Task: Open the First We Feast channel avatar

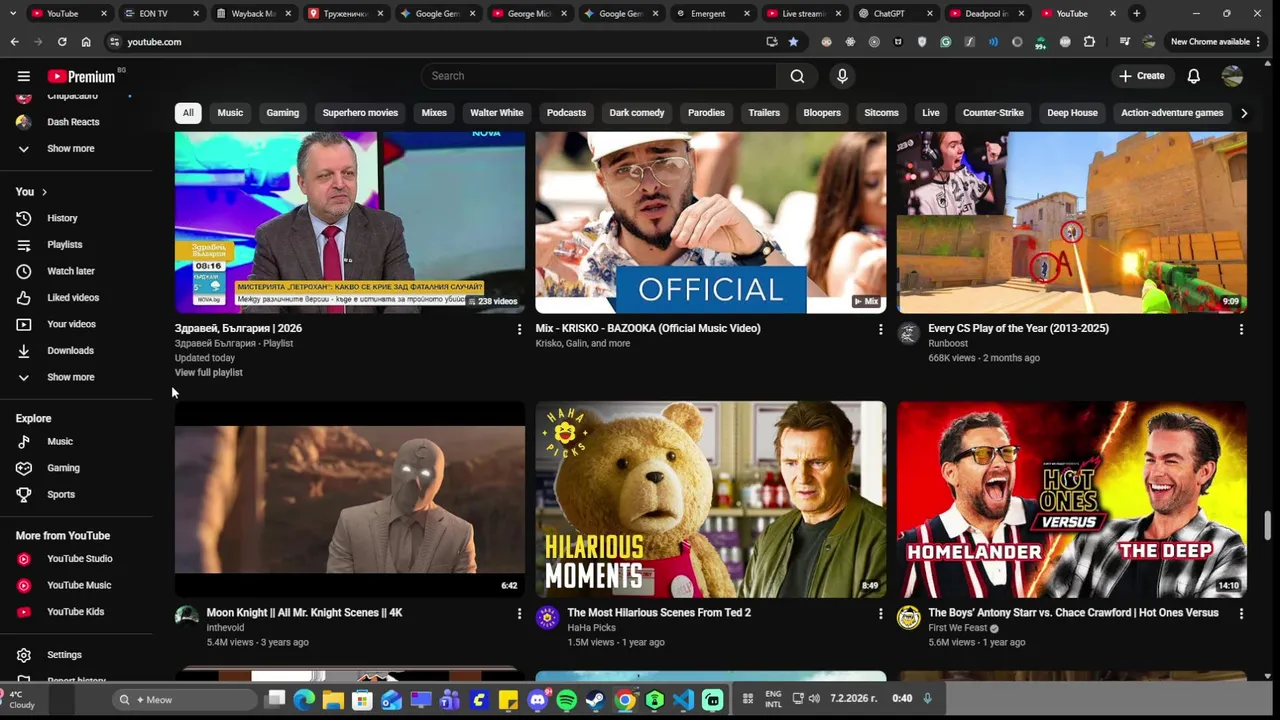Action: 908,618
